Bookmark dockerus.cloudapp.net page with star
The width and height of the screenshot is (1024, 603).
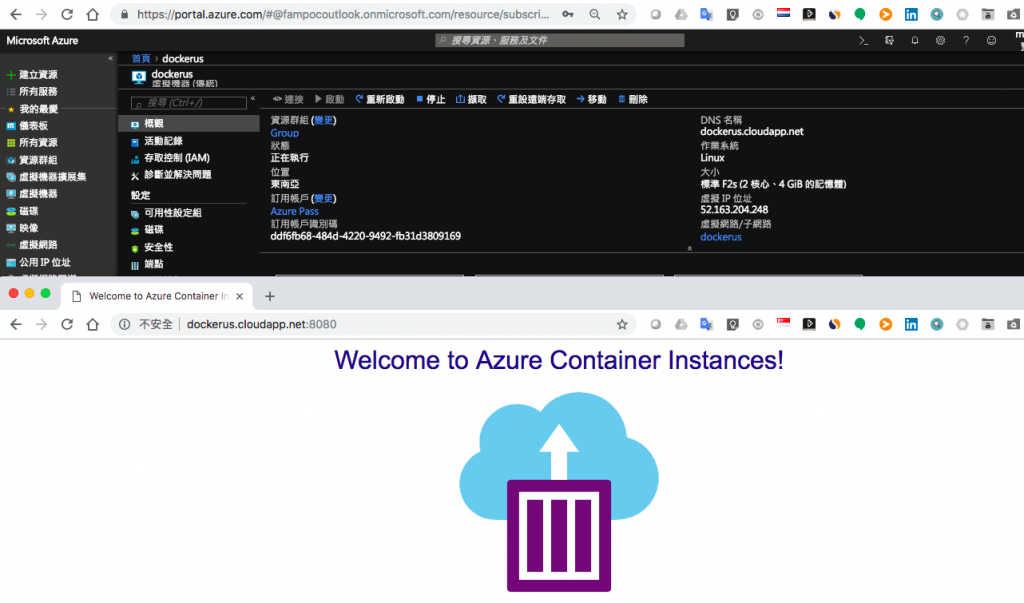622,324
